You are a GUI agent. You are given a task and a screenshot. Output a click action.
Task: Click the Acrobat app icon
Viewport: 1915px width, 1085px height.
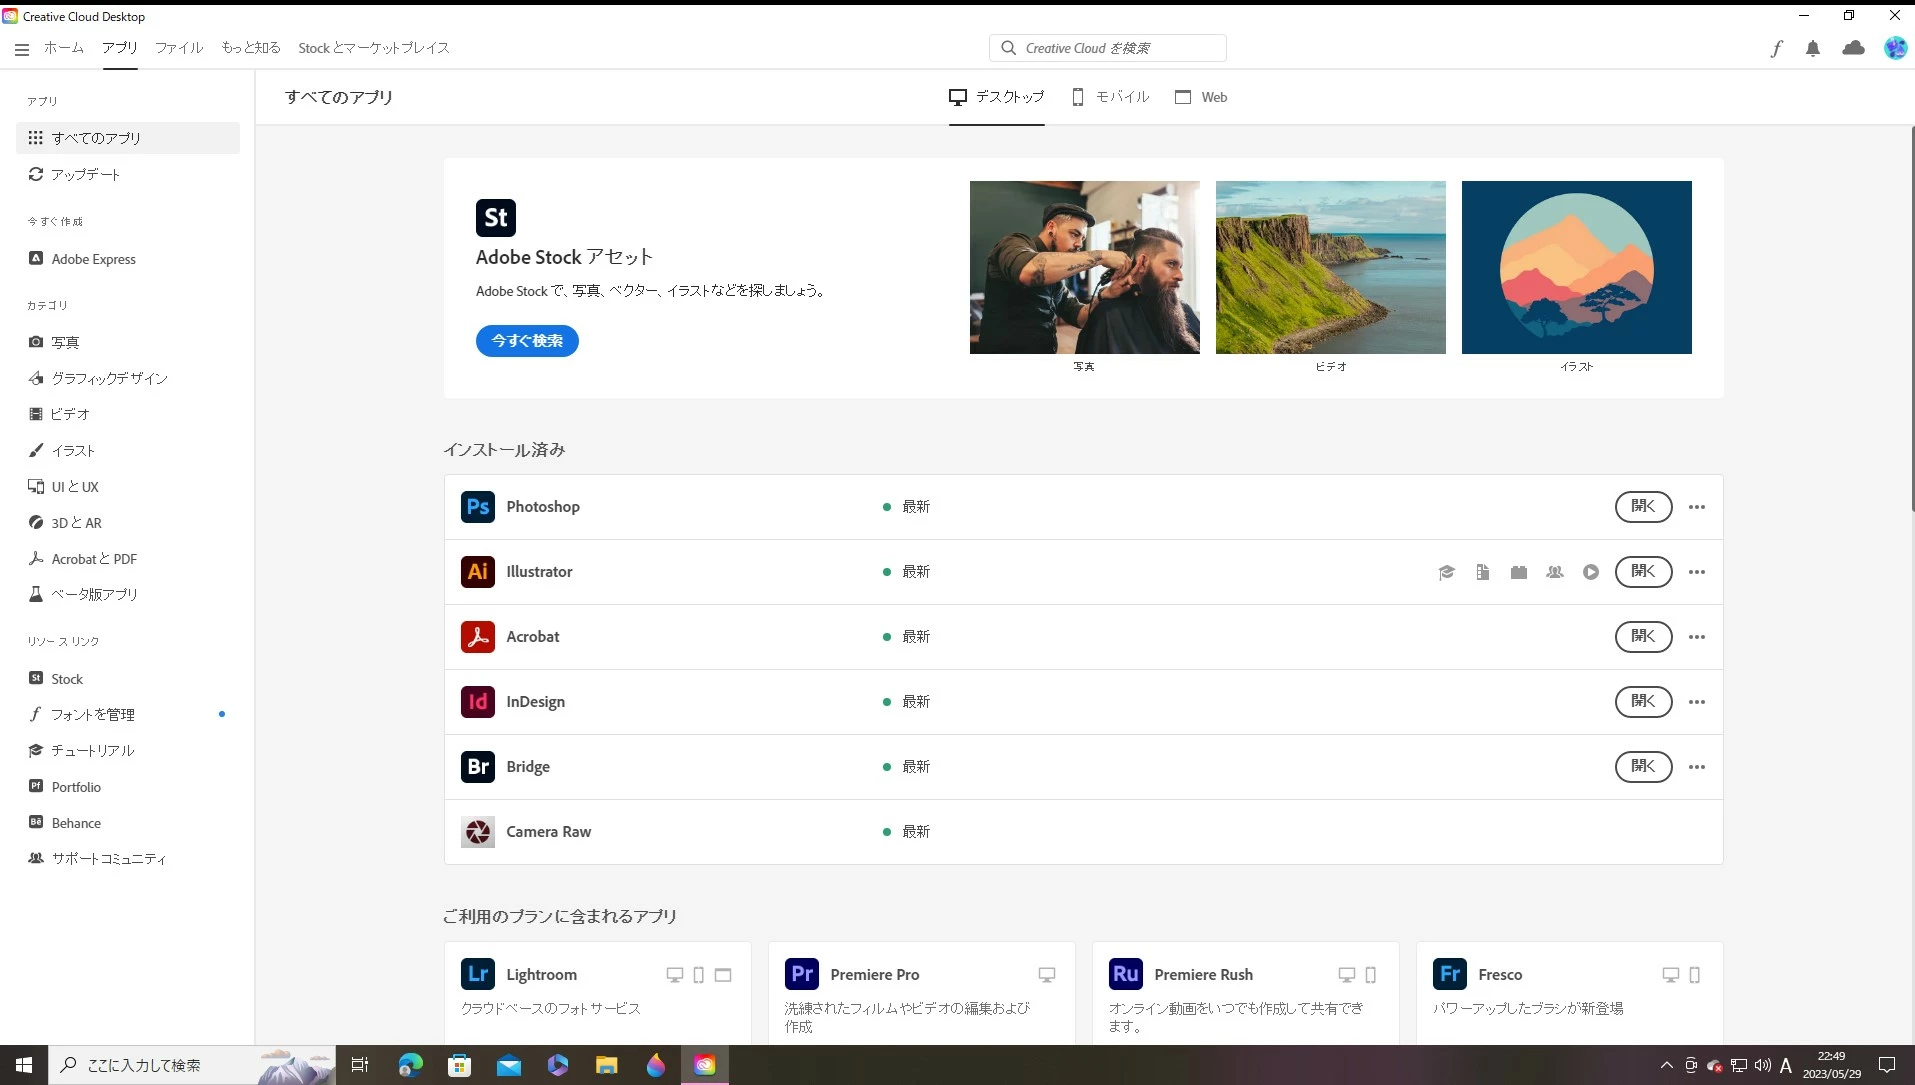coord(478,637)
